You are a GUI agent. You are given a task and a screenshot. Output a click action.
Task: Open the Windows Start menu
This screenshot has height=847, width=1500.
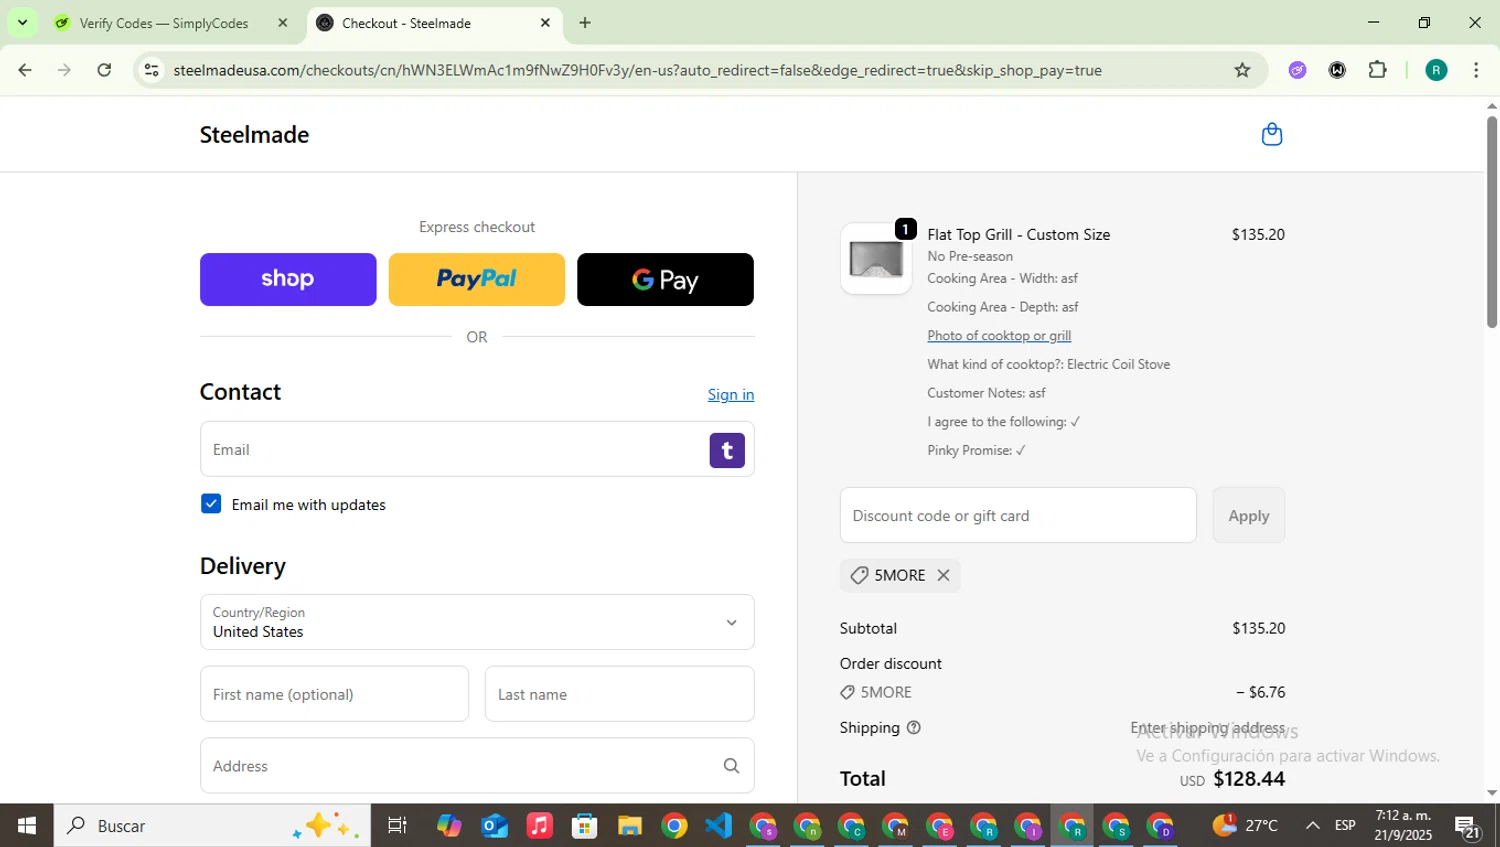[x=27, y=826]
